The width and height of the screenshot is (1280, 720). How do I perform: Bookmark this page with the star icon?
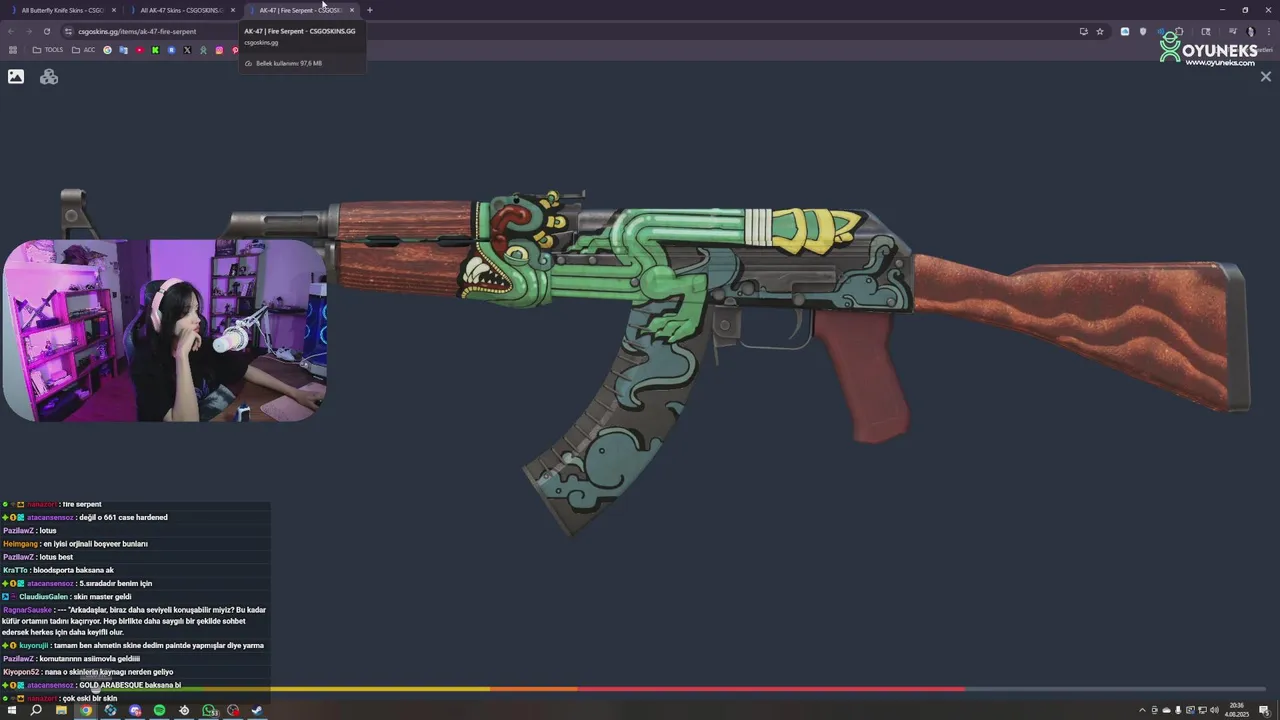[1100, 31]
